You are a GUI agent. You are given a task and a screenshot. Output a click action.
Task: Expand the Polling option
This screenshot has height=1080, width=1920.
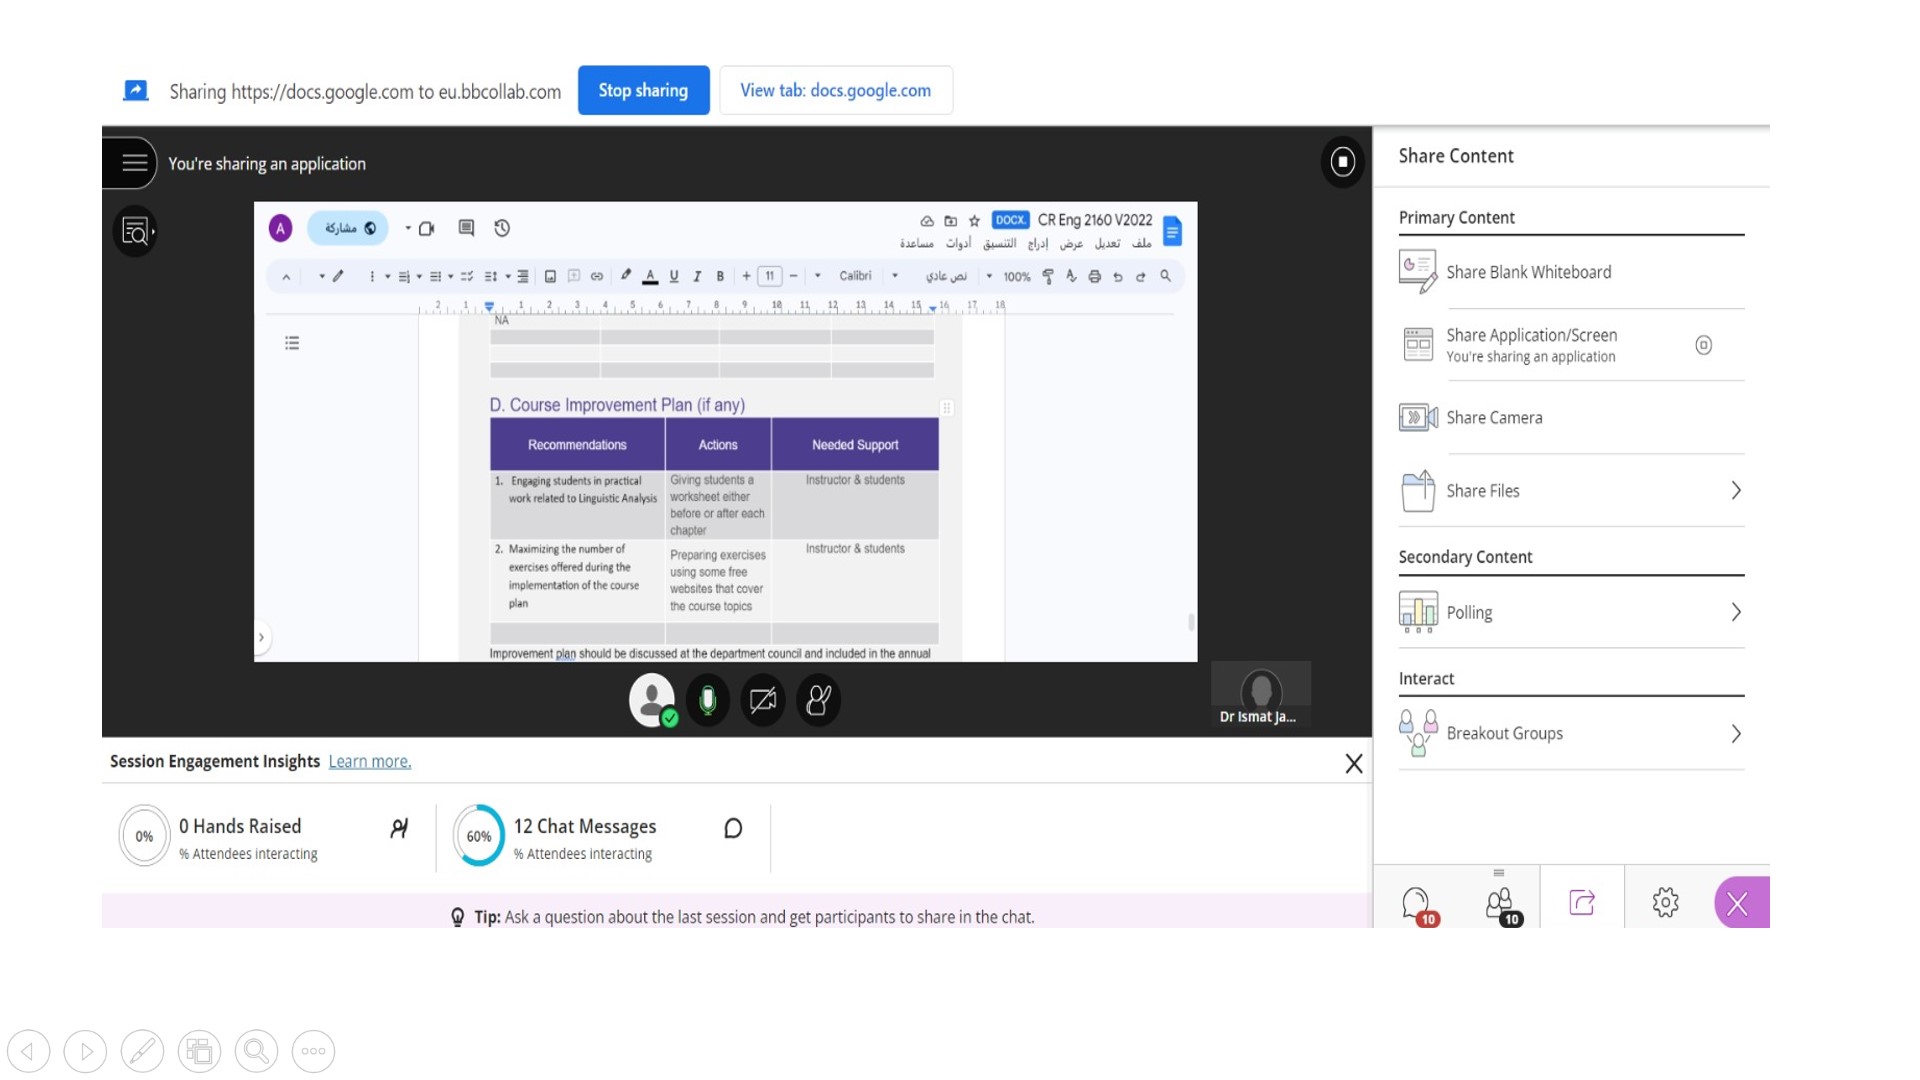[x=1735, y=612]
